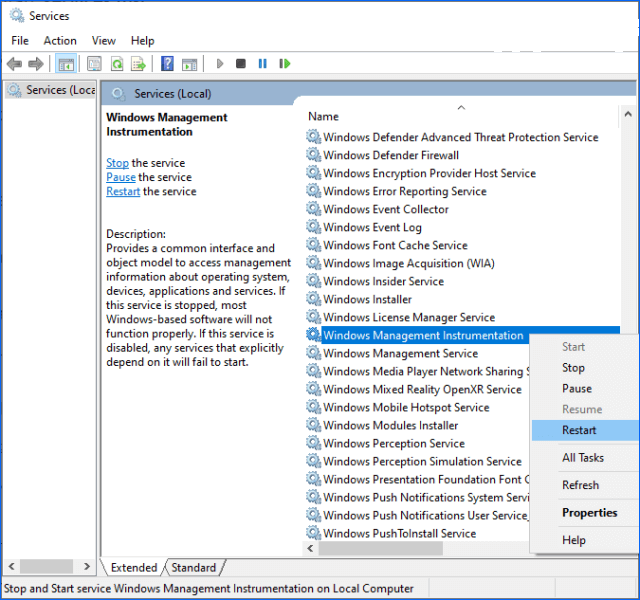Open the Properties toolbar icon

tap(94, 64)
